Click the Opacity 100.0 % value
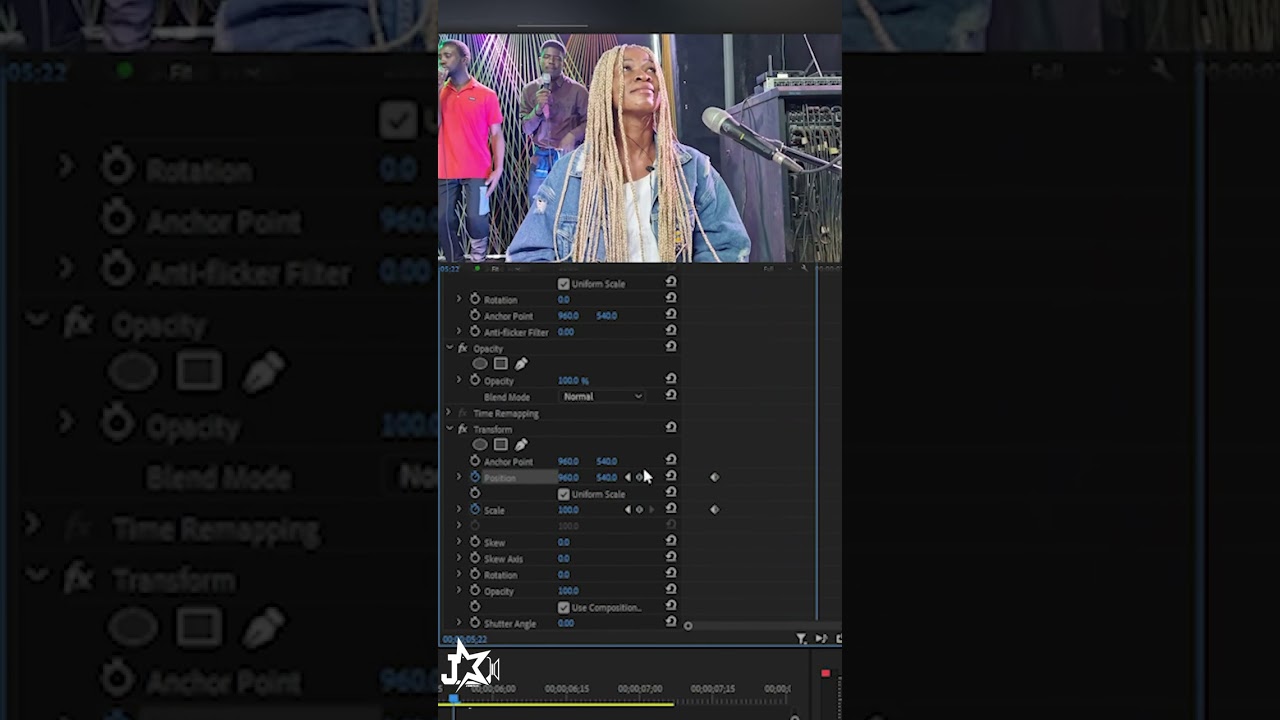Screen dimensions: 1280x720 click(573, 381)
